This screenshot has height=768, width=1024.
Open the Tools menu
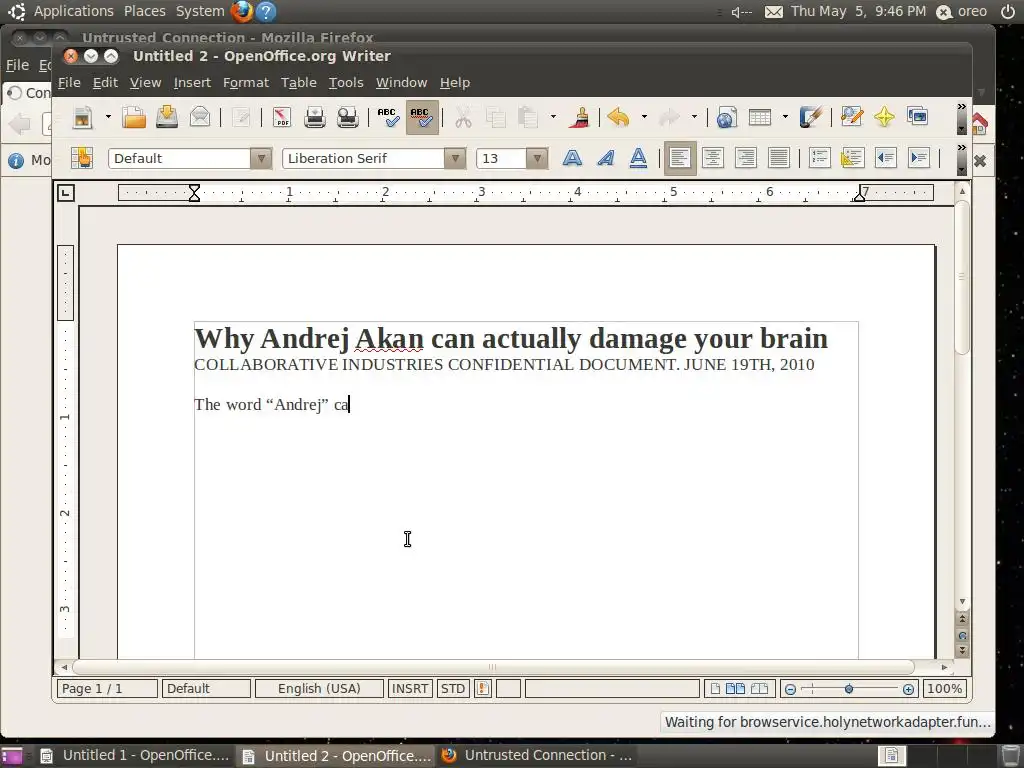click(345, 83)
